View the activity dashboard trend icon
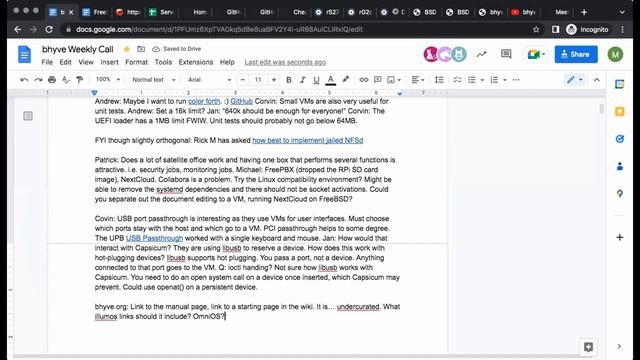The image size is (640, 360). [x=482, y=54]
